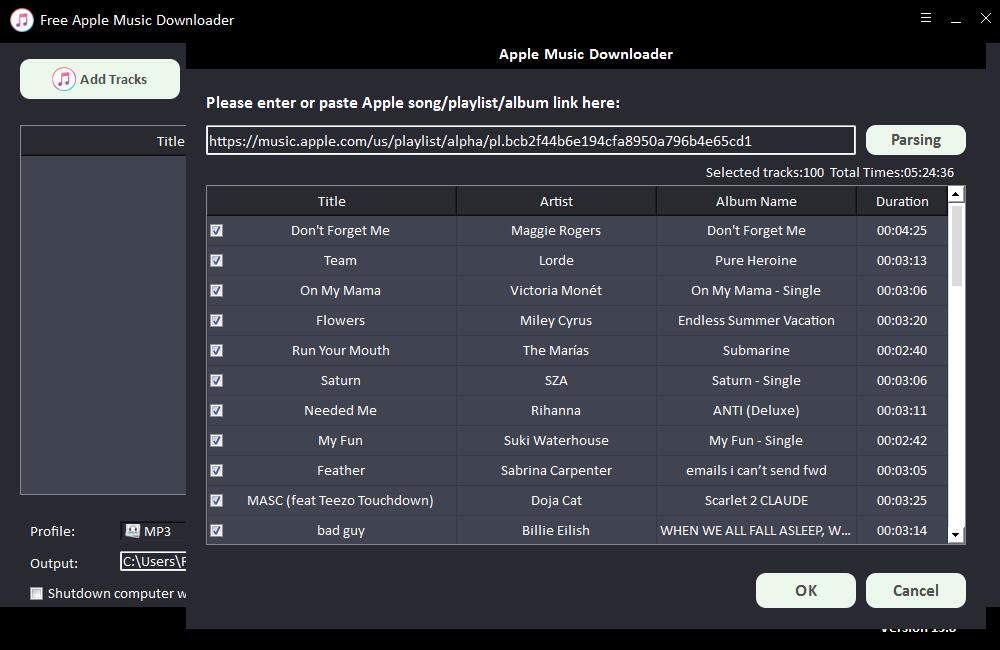
Task: Click the track list scroll up arrow
Action: pyautogui.click(x=955, y=194)
